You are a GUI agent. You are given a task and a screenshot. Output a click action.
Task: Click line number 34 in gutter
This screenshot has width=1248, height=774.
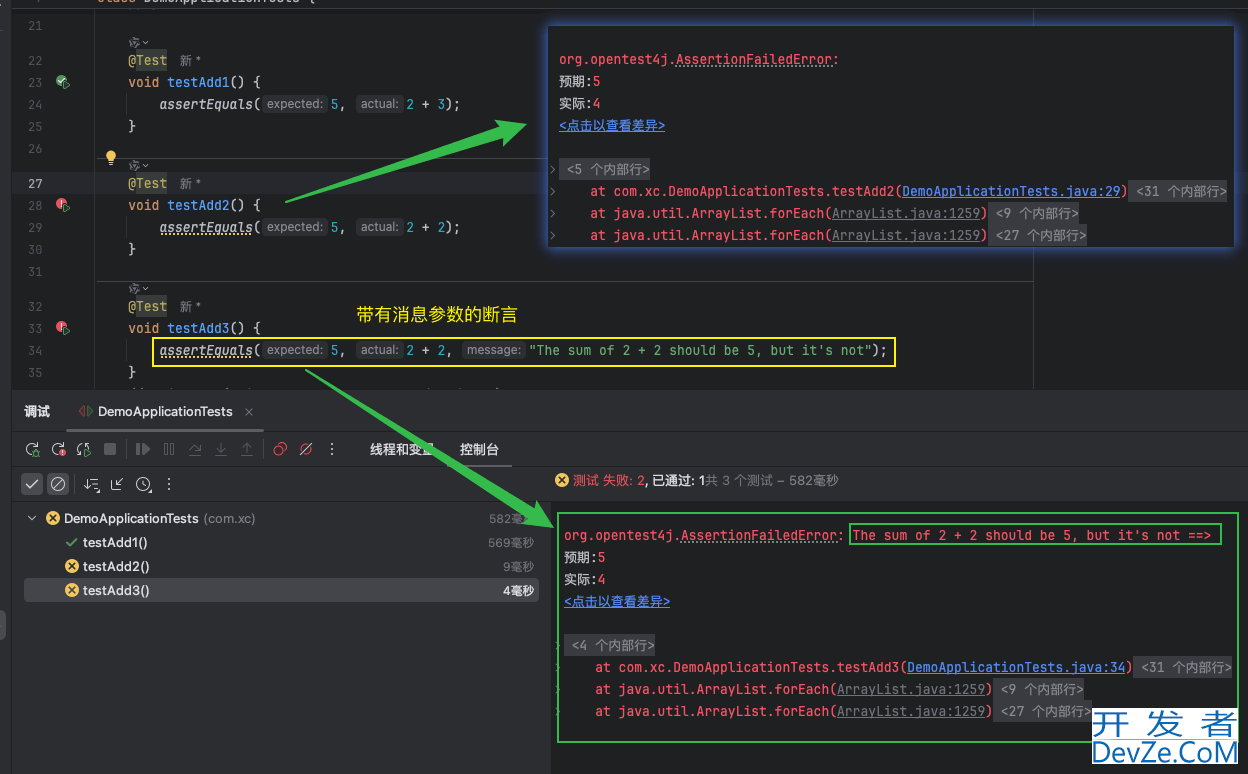coord(35,350)
